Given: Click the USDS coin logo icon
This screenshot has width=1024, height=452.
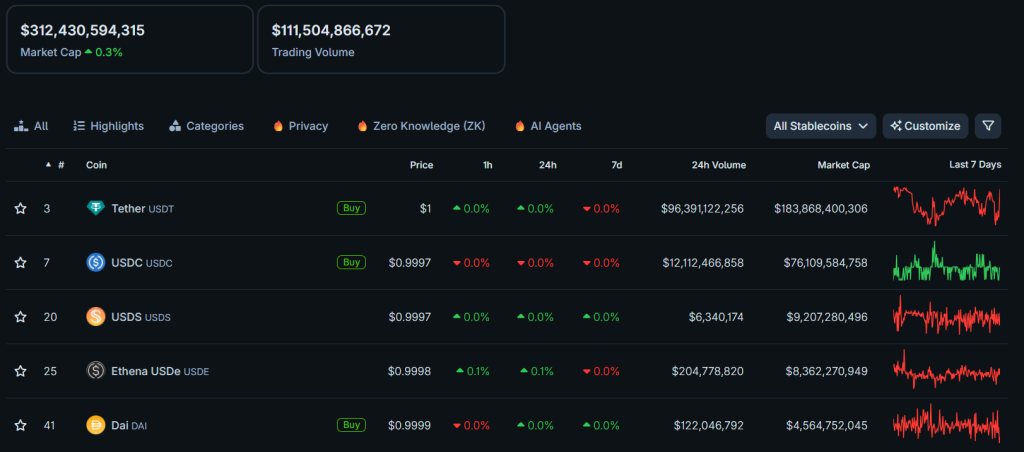Looking at the screenshot, I should click(96, 317).
